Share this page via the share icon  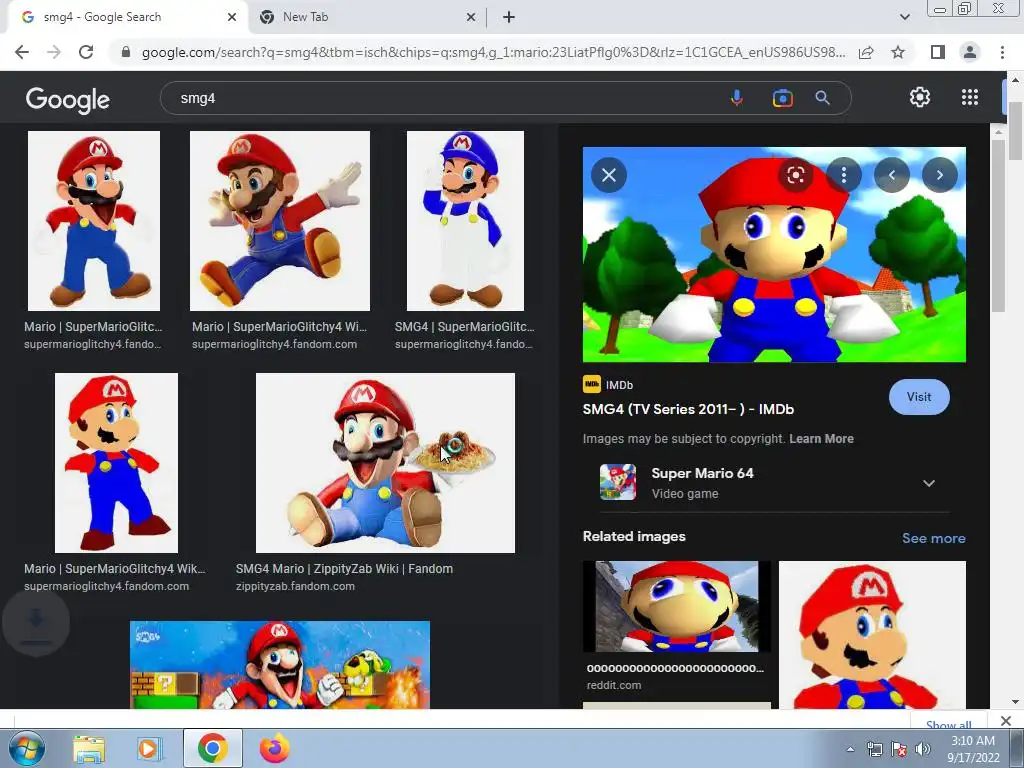[x=866, y=52]
